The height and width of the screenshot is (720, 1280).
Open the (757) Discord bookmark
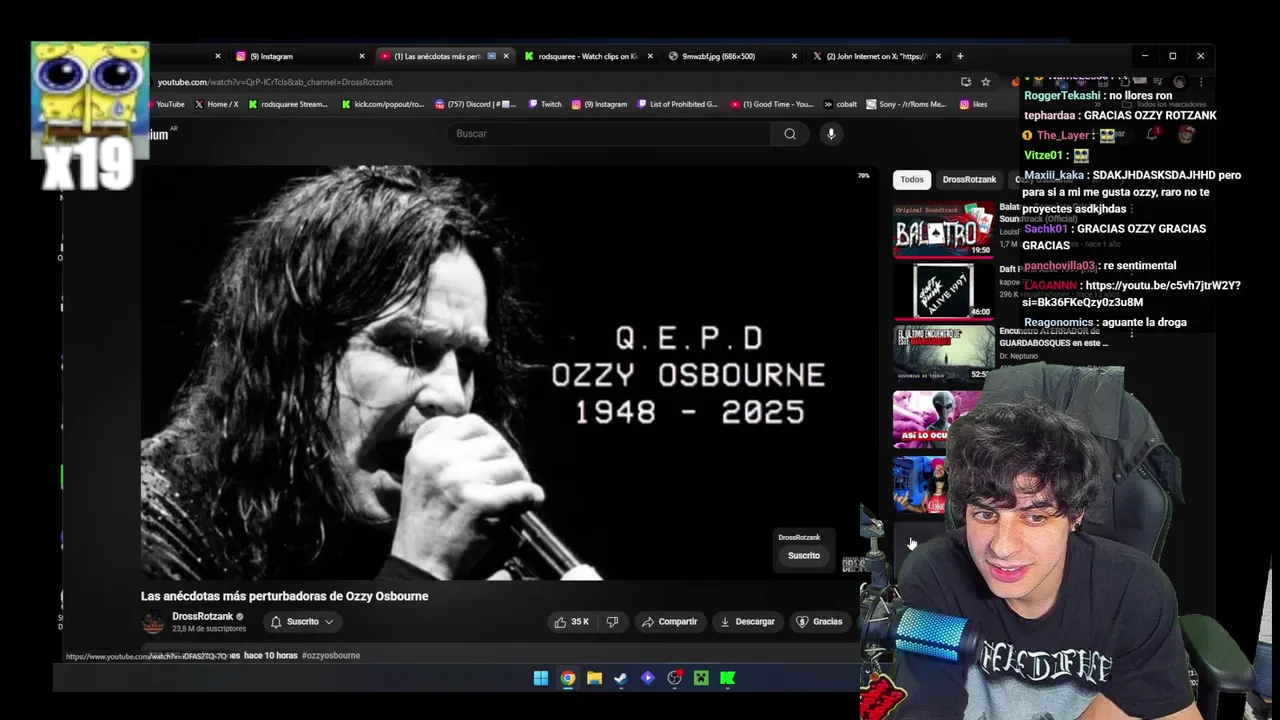pos(476,104)
